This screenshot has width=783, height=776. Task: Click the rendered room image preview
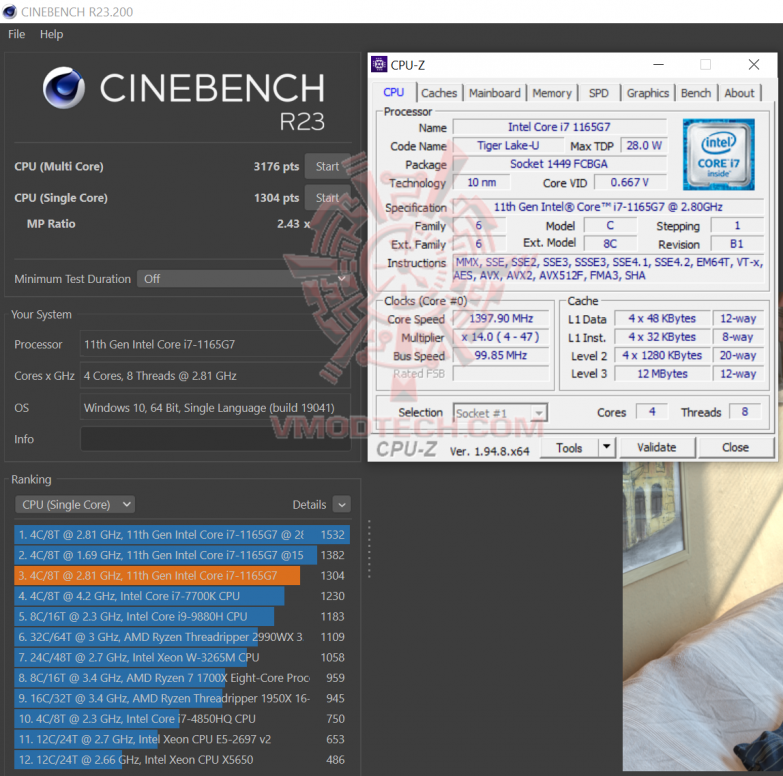pos(701,615)
